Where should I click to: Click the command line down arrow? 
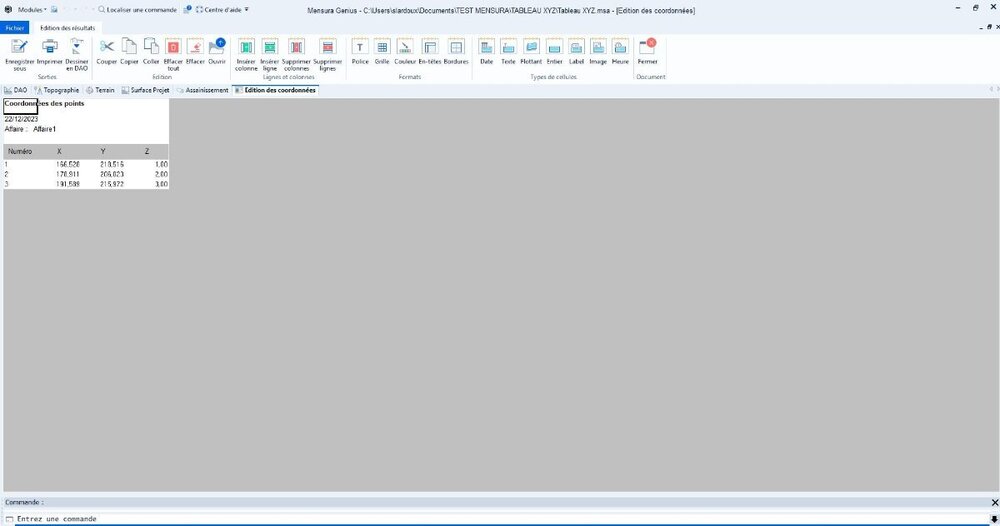(994, 519)
